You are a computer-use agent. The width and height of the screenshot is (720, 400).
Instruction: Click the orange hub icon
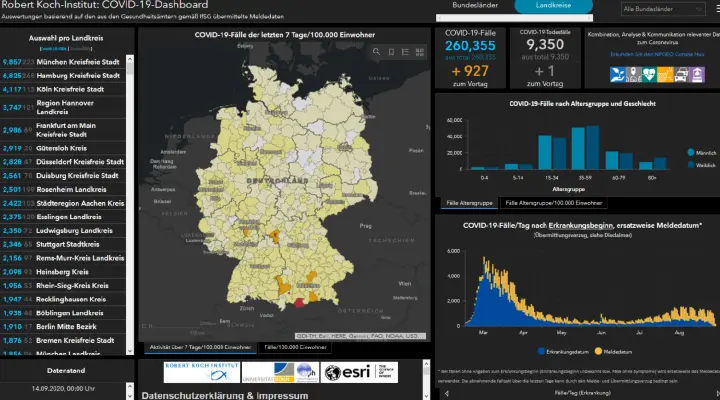tap(665, 74)
